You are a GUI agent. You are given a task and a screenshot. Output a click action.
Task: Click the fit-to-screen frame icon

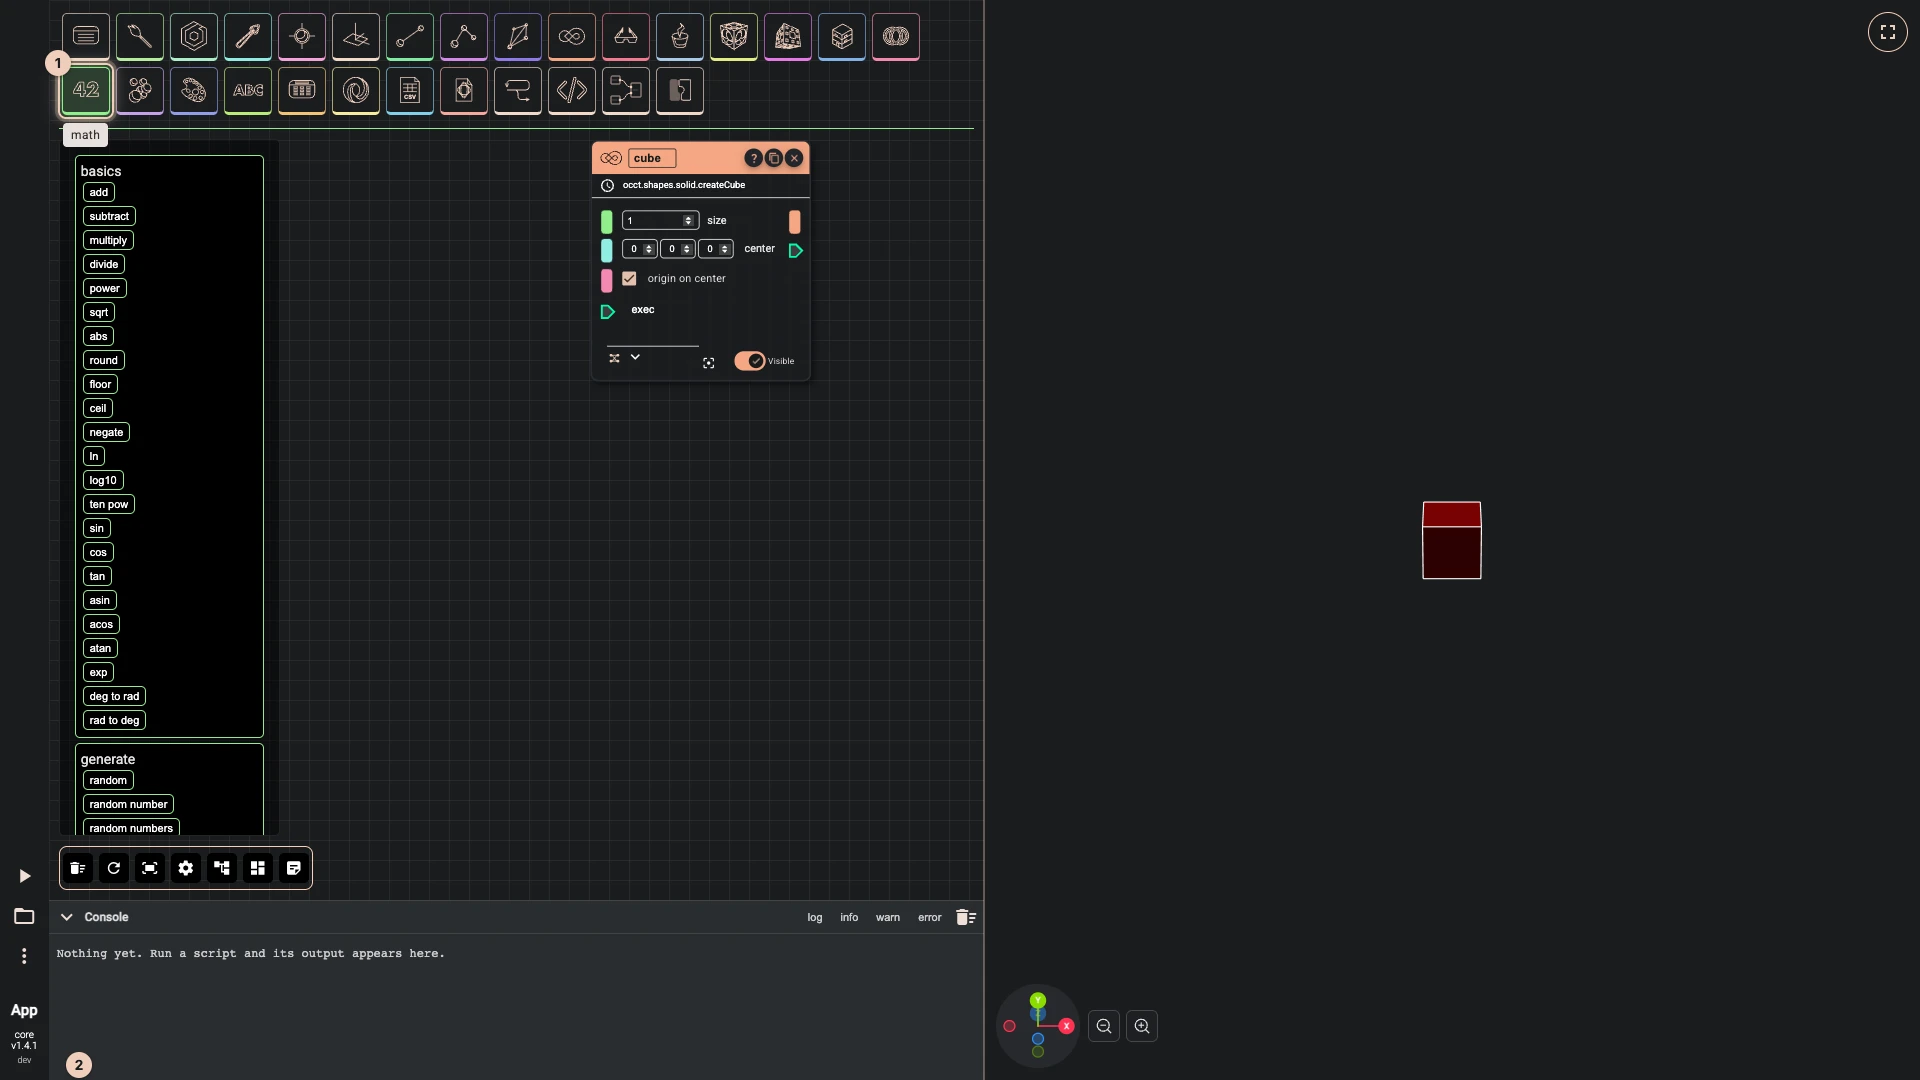tap(150, 868)
